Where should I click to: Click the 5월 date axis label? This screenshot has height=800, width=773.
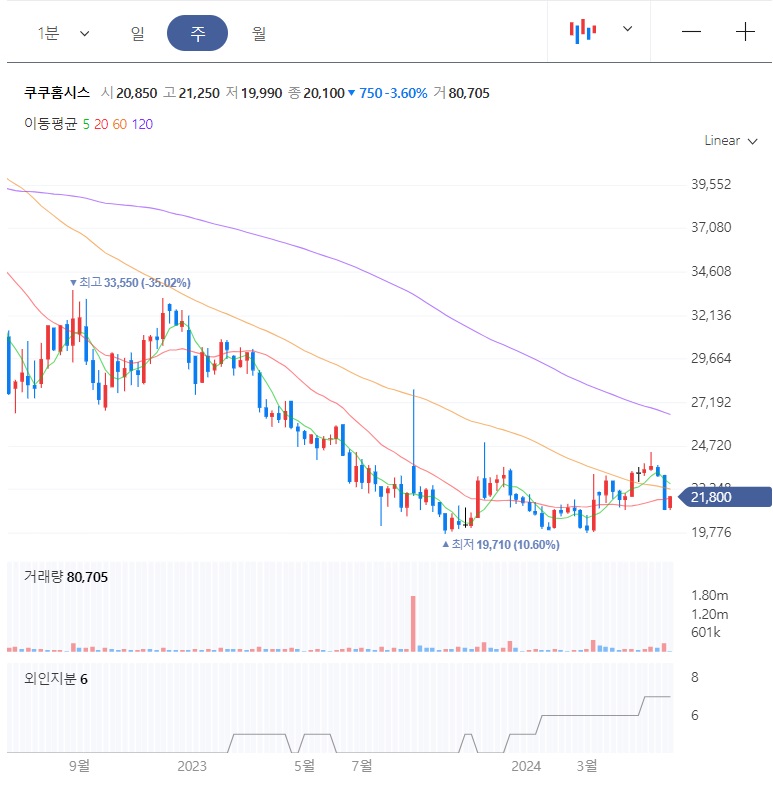pos(304,766)
